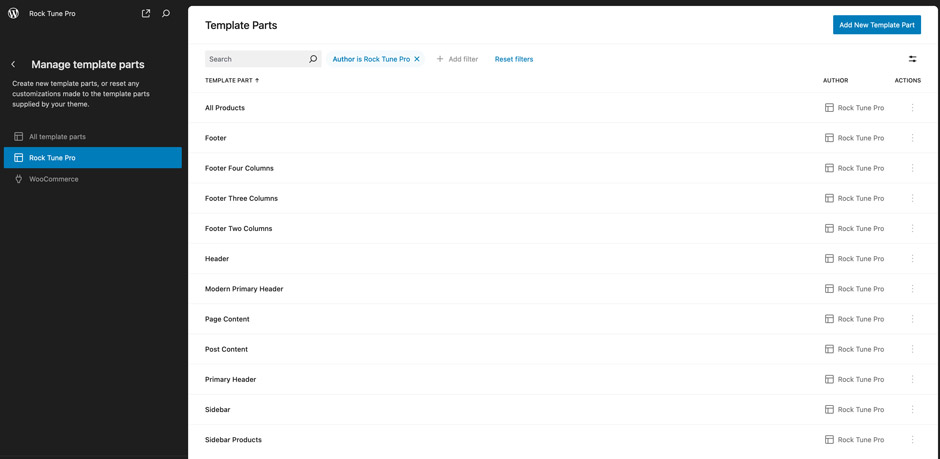The height and width of the screenshot is (459, 940).
Task: Click the Reset filters link
Action: (514, 59)
